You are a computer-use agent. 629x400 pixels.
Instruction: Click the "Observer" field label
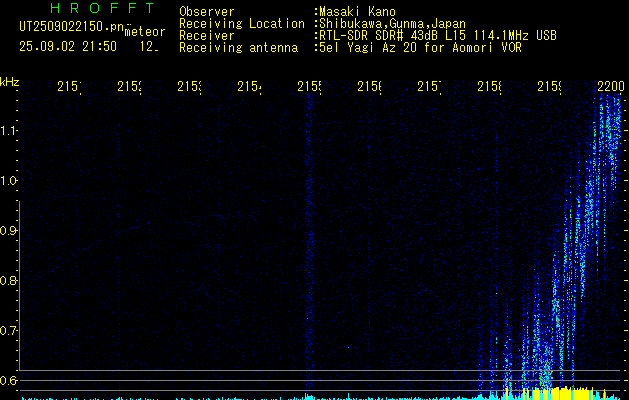coord(207,12)
